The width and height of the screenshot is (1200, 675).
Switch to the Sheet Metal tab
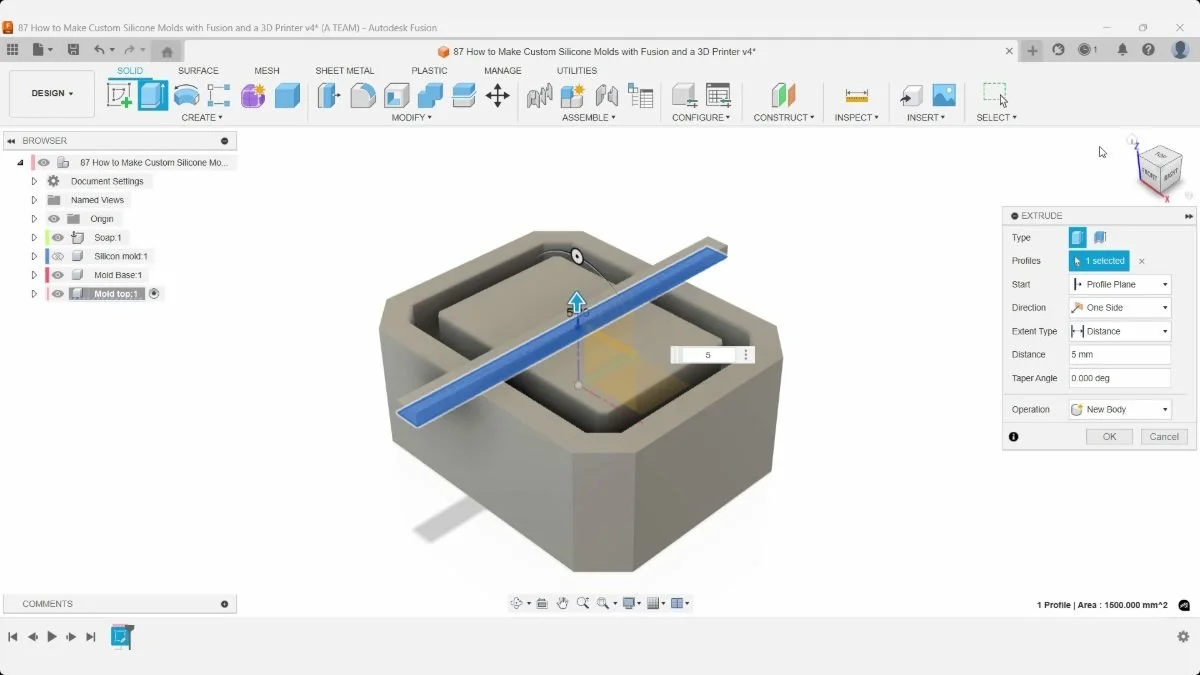click(344, 71)
